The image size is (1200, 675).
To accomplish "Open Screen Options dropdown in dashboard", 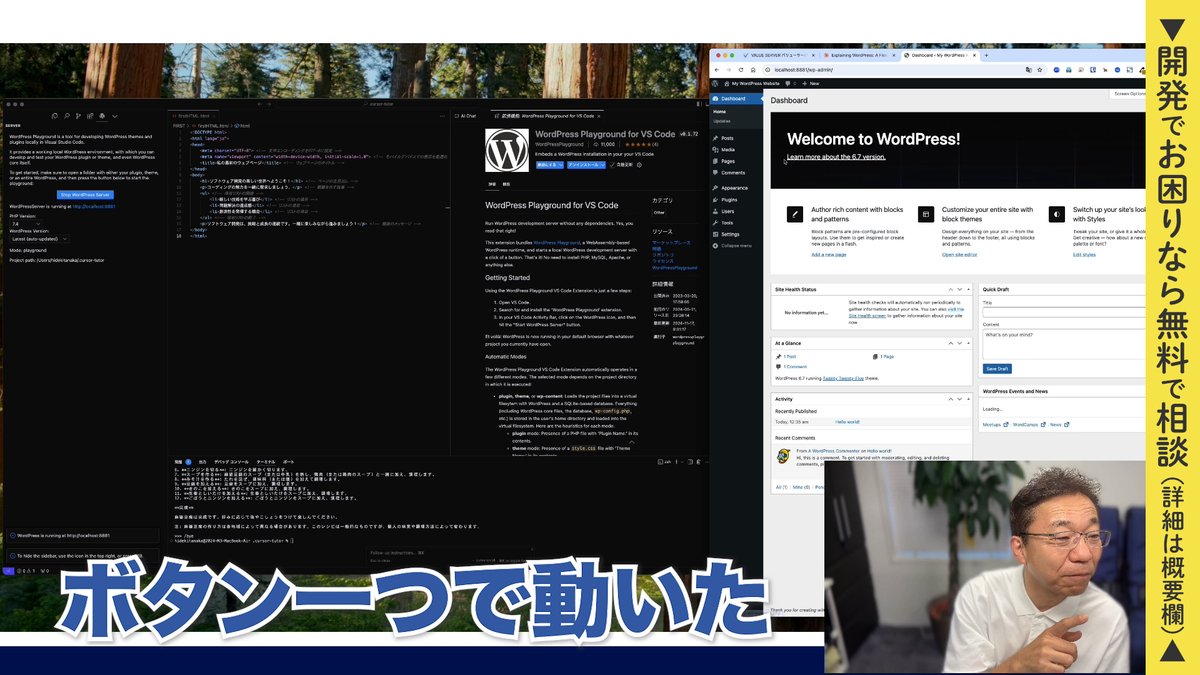I will click(1128, 94).
